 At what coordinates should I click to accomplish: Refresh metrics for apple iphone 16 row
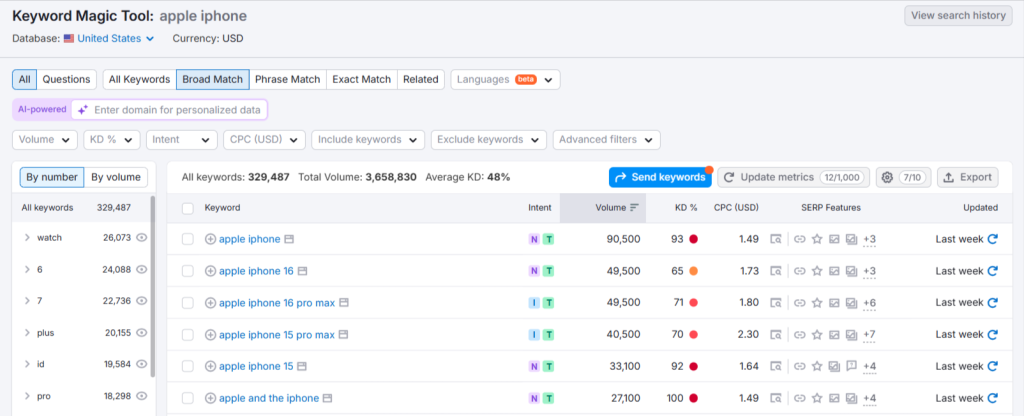tap(993, 271)
